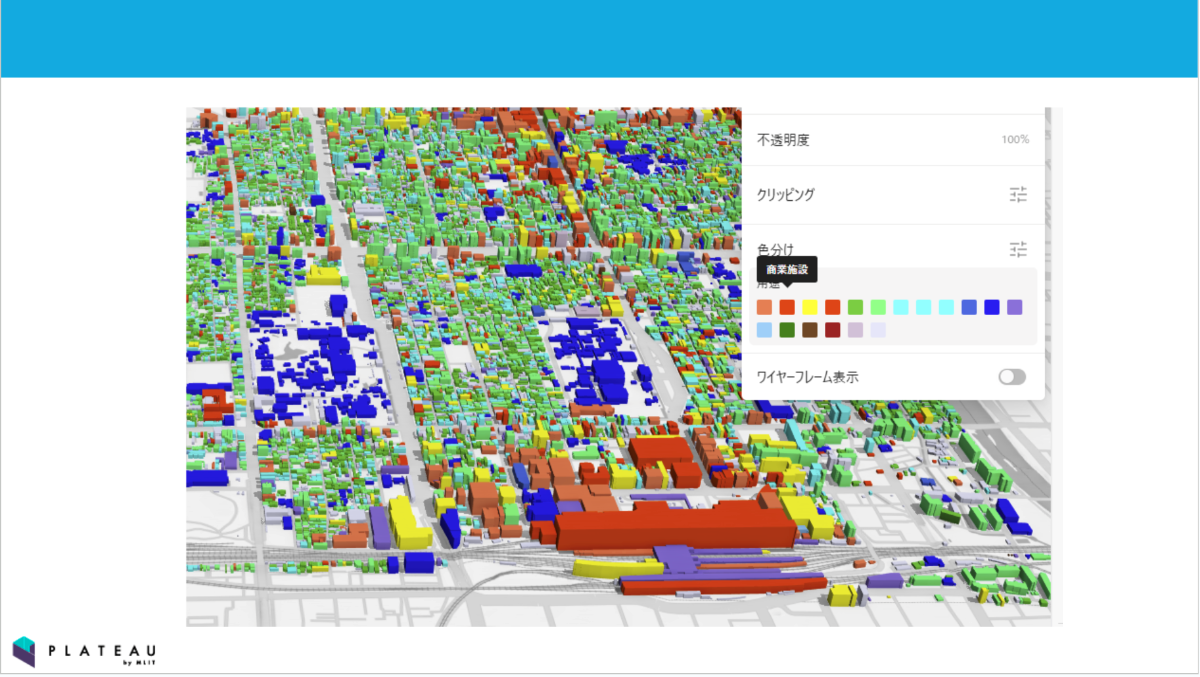Click the クリッピング label
The width and height of the screenshot is (1200, 677).
[786, 195]
